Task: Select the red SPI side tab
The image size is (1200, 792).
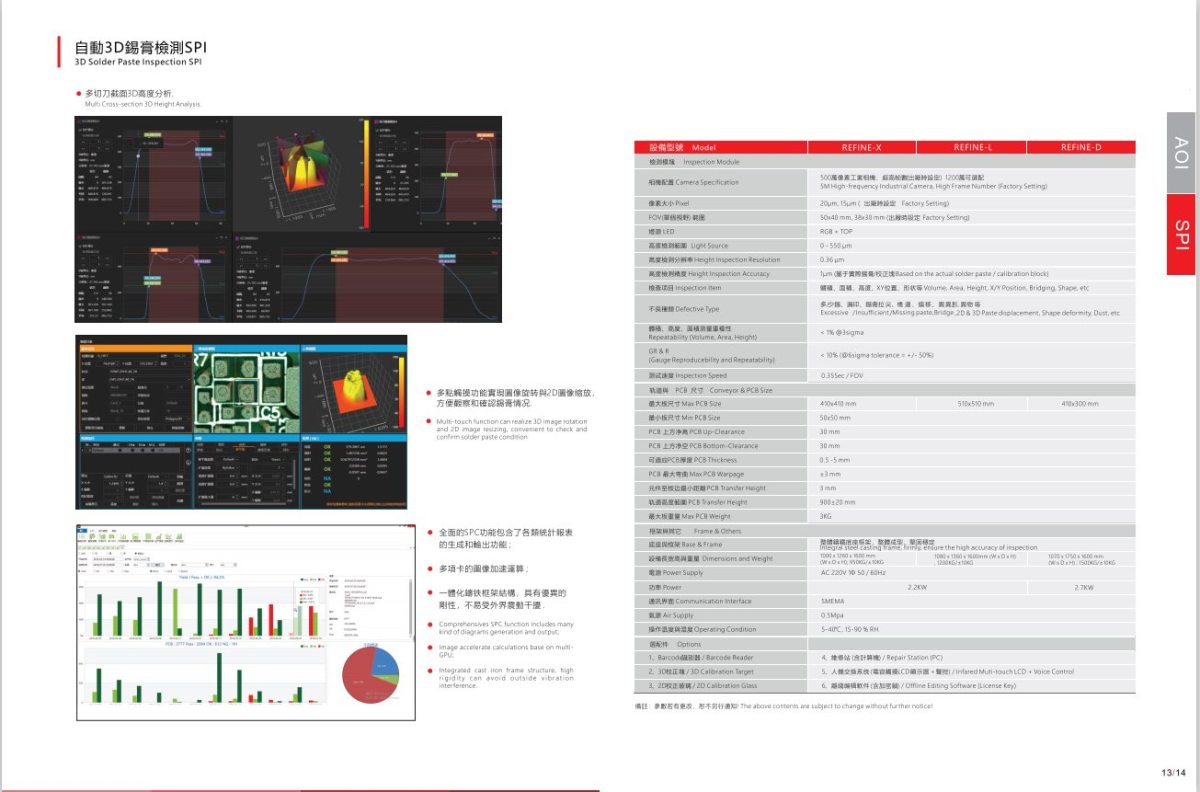Action: pyautogui.click(x=1183, y=230)
